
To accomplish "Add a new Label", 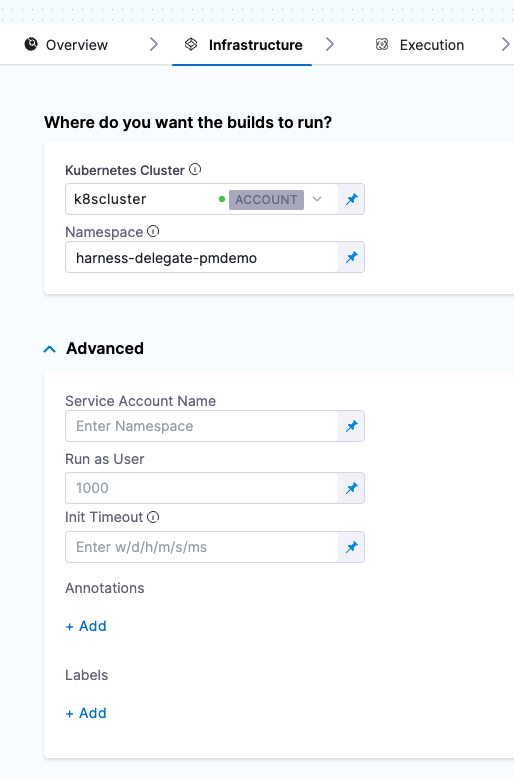I will coord(86,713).
